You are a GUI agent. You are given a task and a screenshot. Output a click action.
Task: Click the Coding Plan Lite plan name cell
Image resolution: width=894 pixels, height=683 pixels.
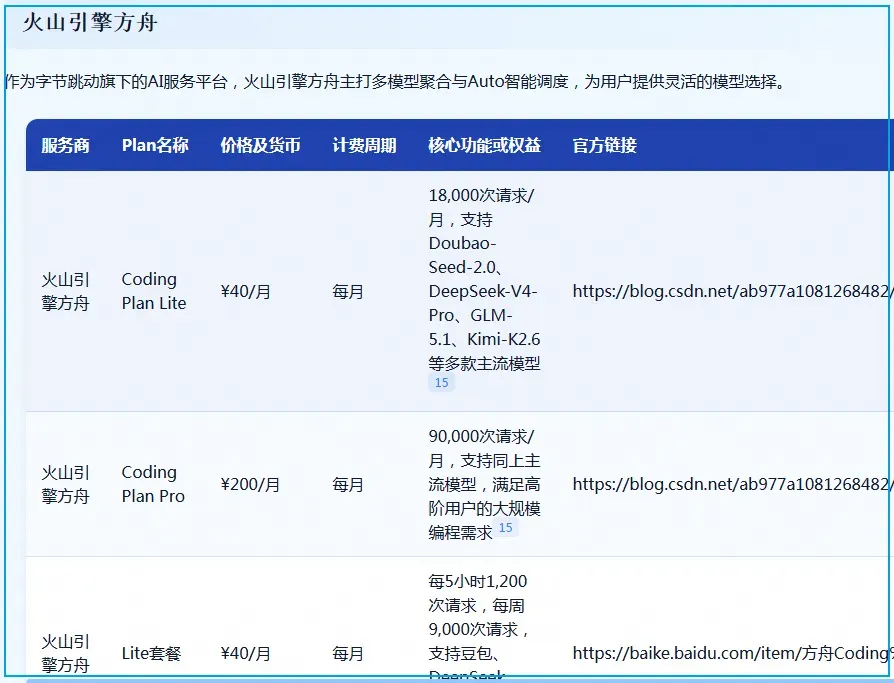[x=154, y=291]
